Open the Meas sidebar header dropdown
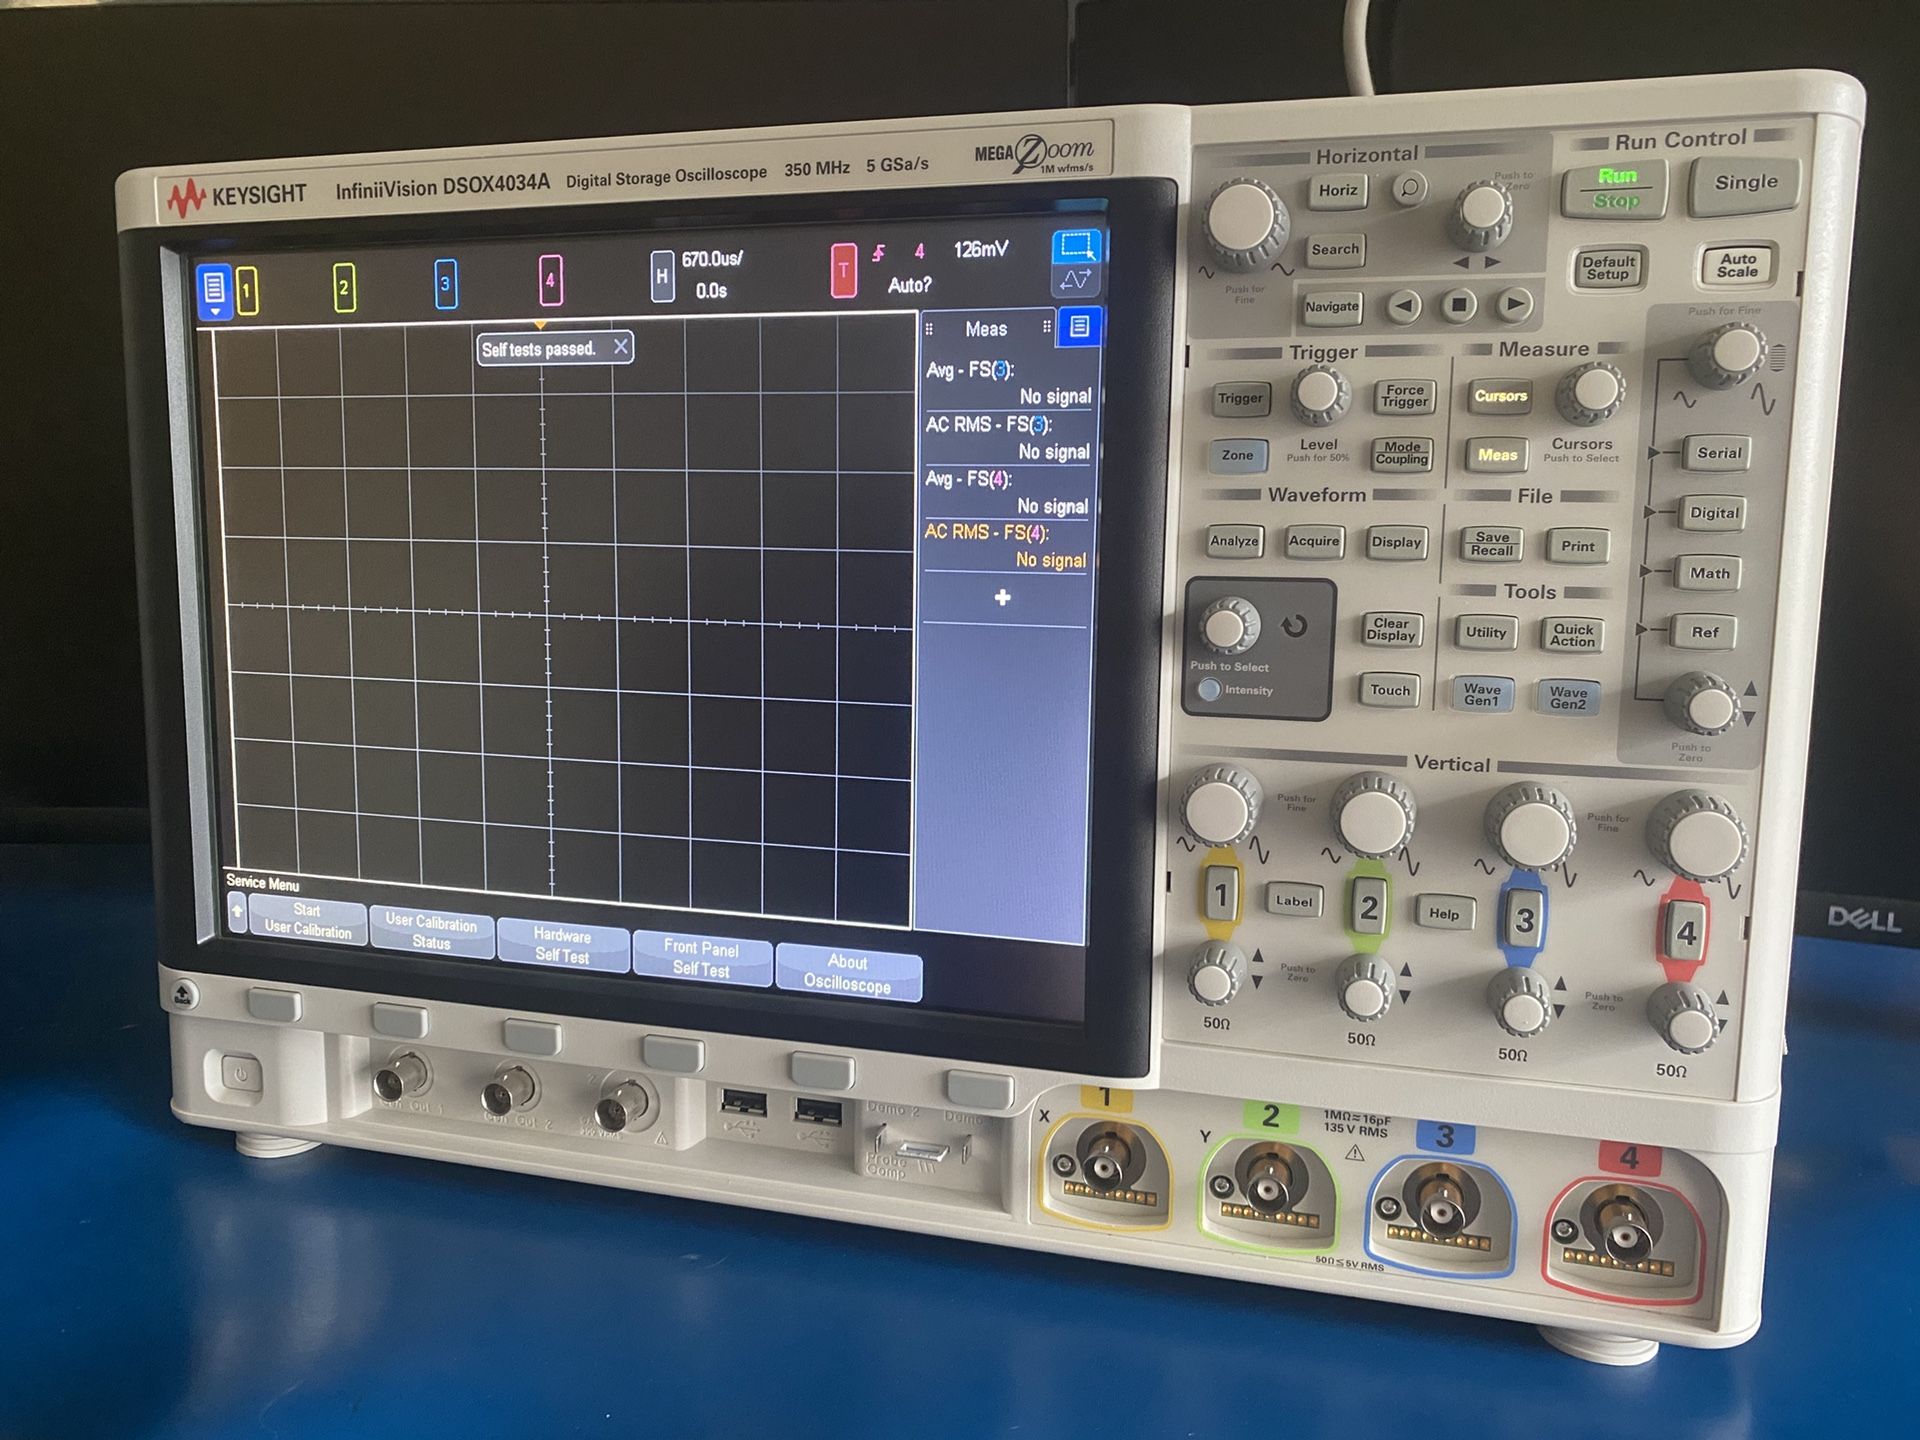 (x=986, y=329)
